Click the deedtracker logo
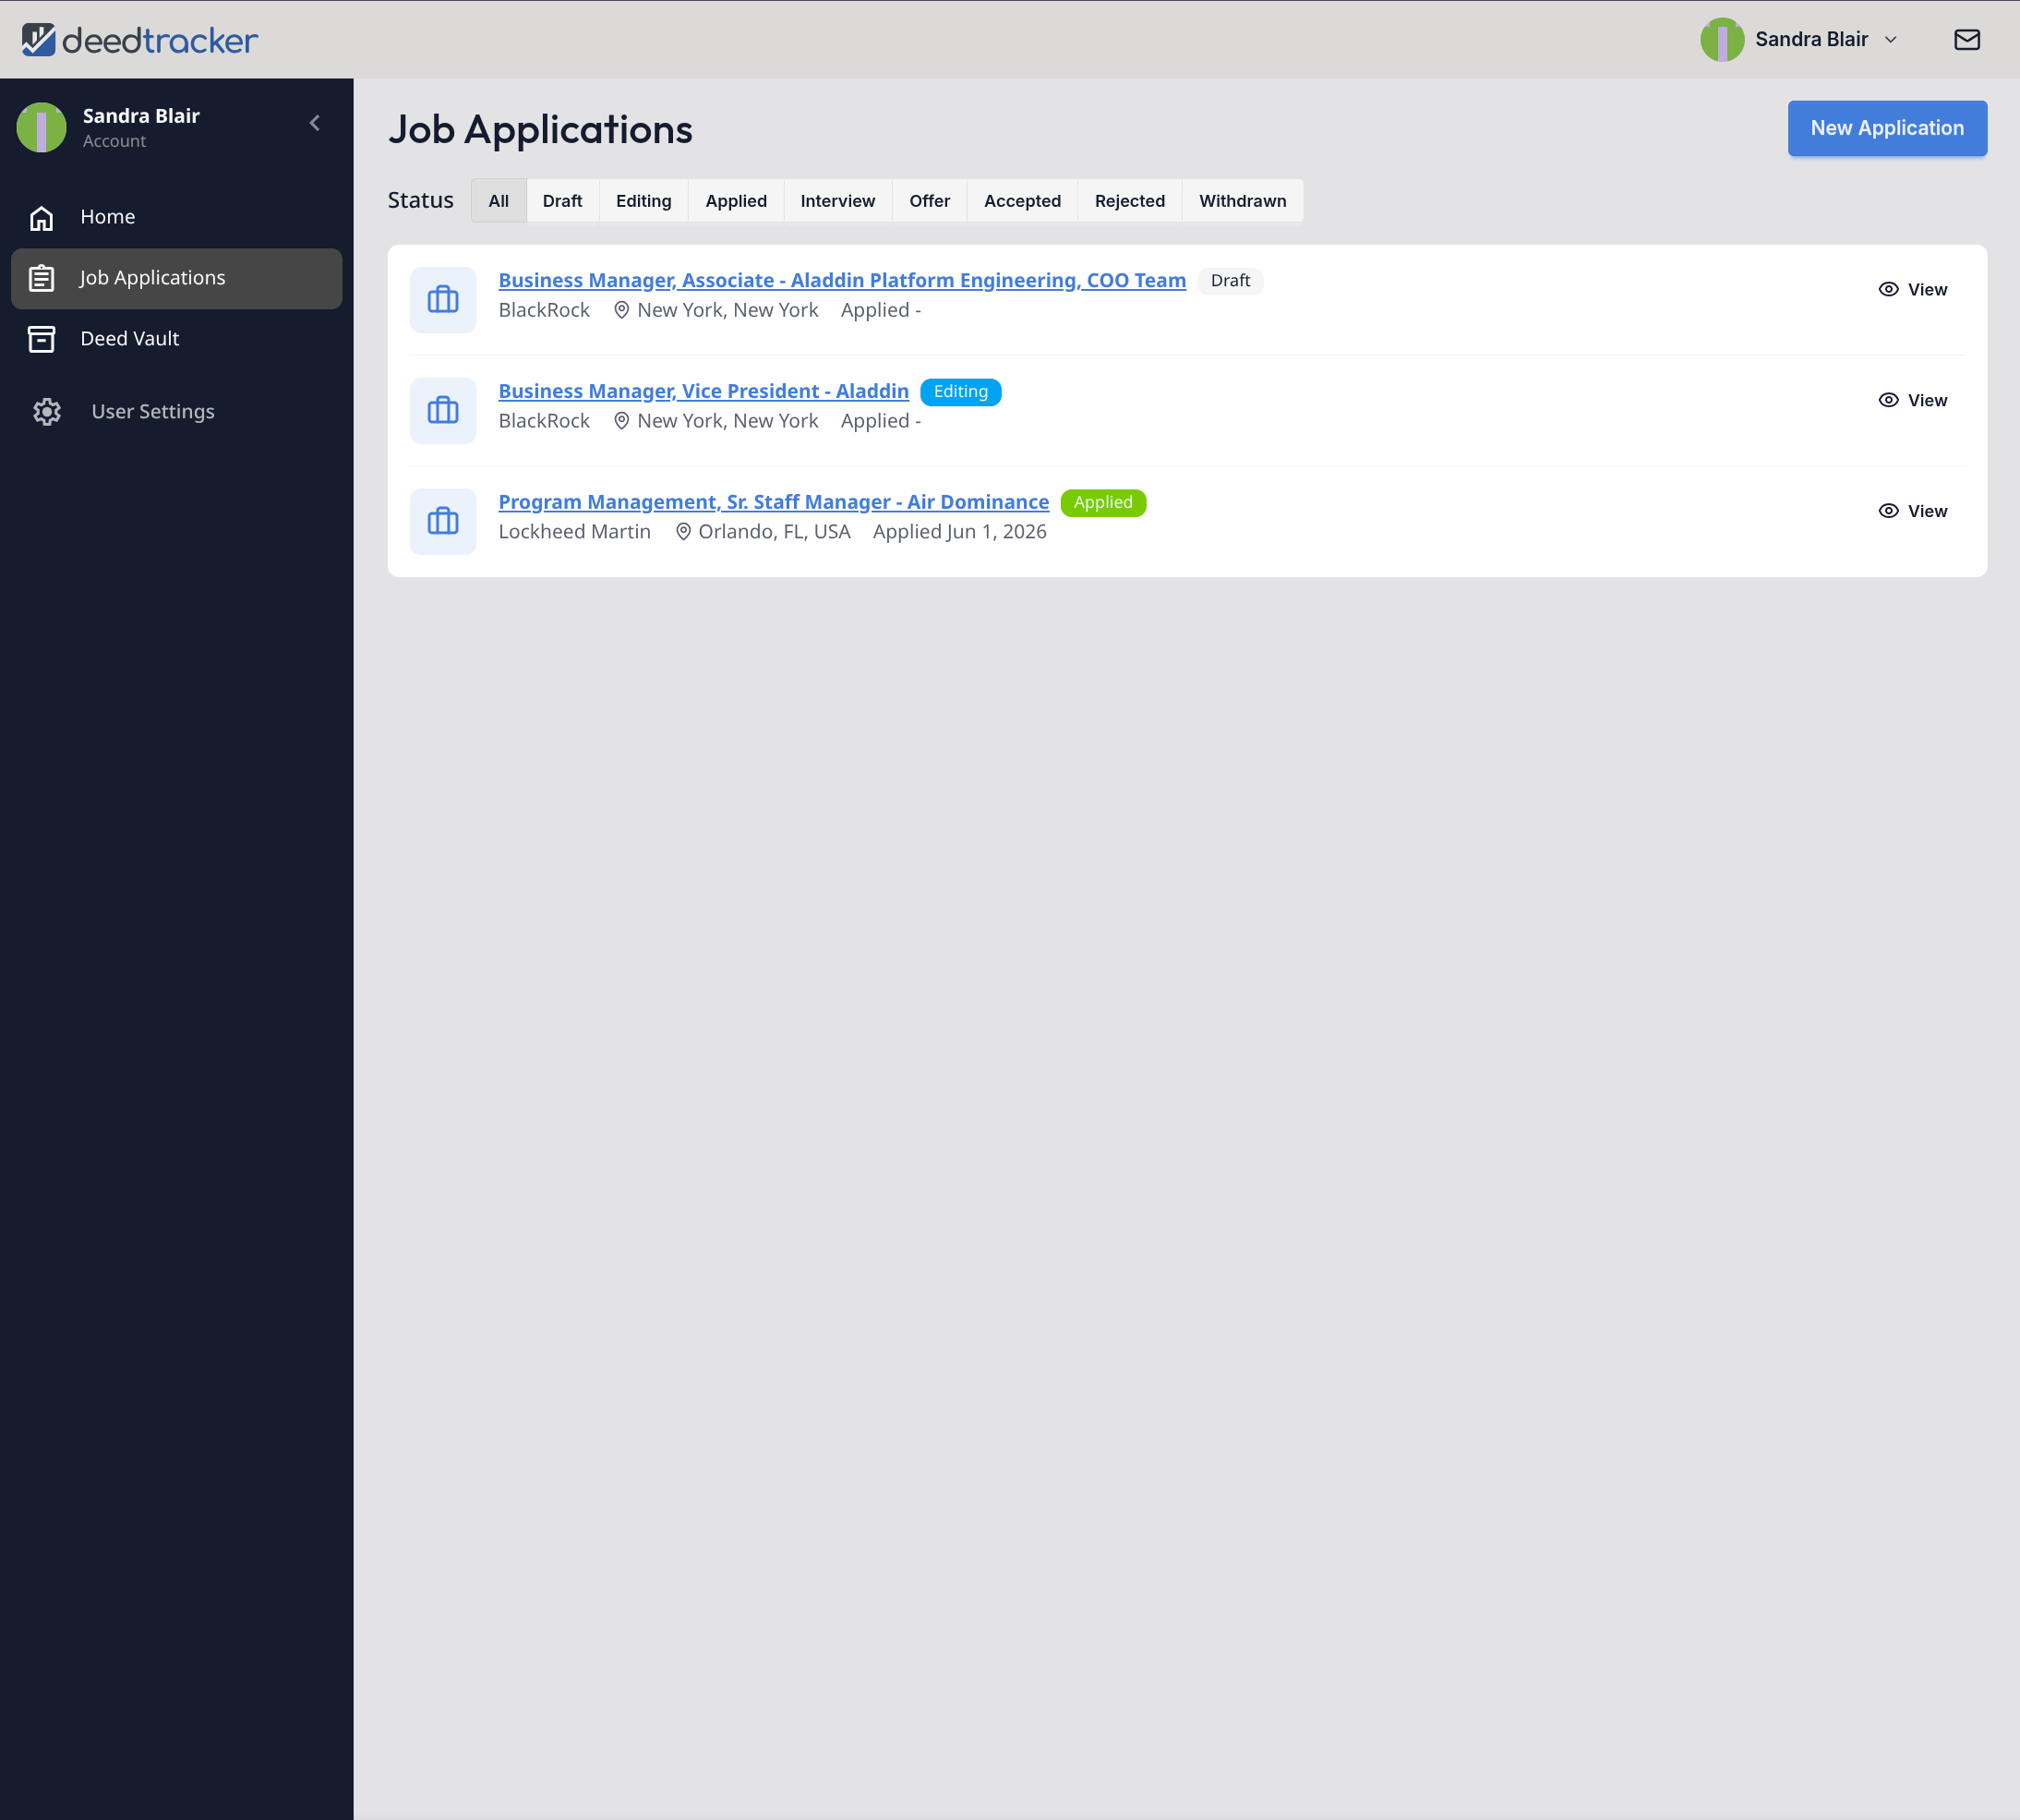Viewport: 2020px width, 1820px height. [139, 40]
